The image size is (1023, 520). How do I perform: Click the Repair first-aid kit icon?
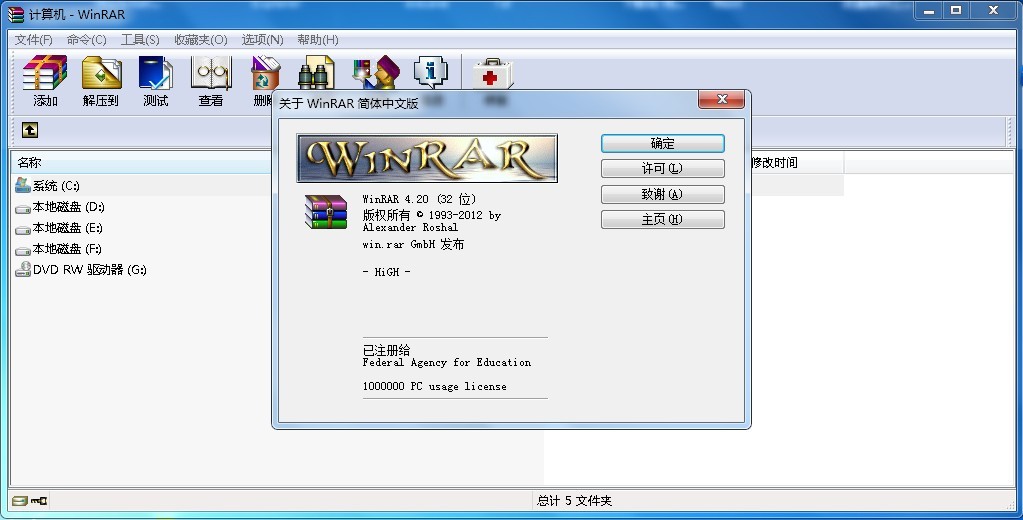click(493, 72)
